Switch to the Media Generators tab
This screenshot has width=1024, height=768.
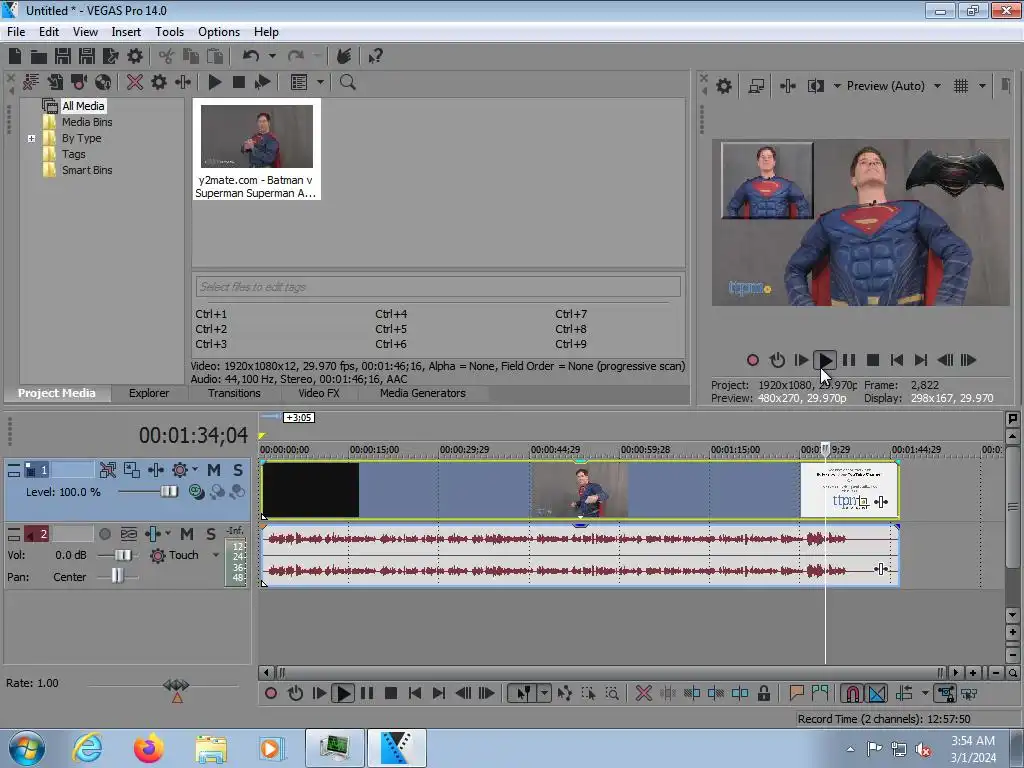(x=423, y=393)
